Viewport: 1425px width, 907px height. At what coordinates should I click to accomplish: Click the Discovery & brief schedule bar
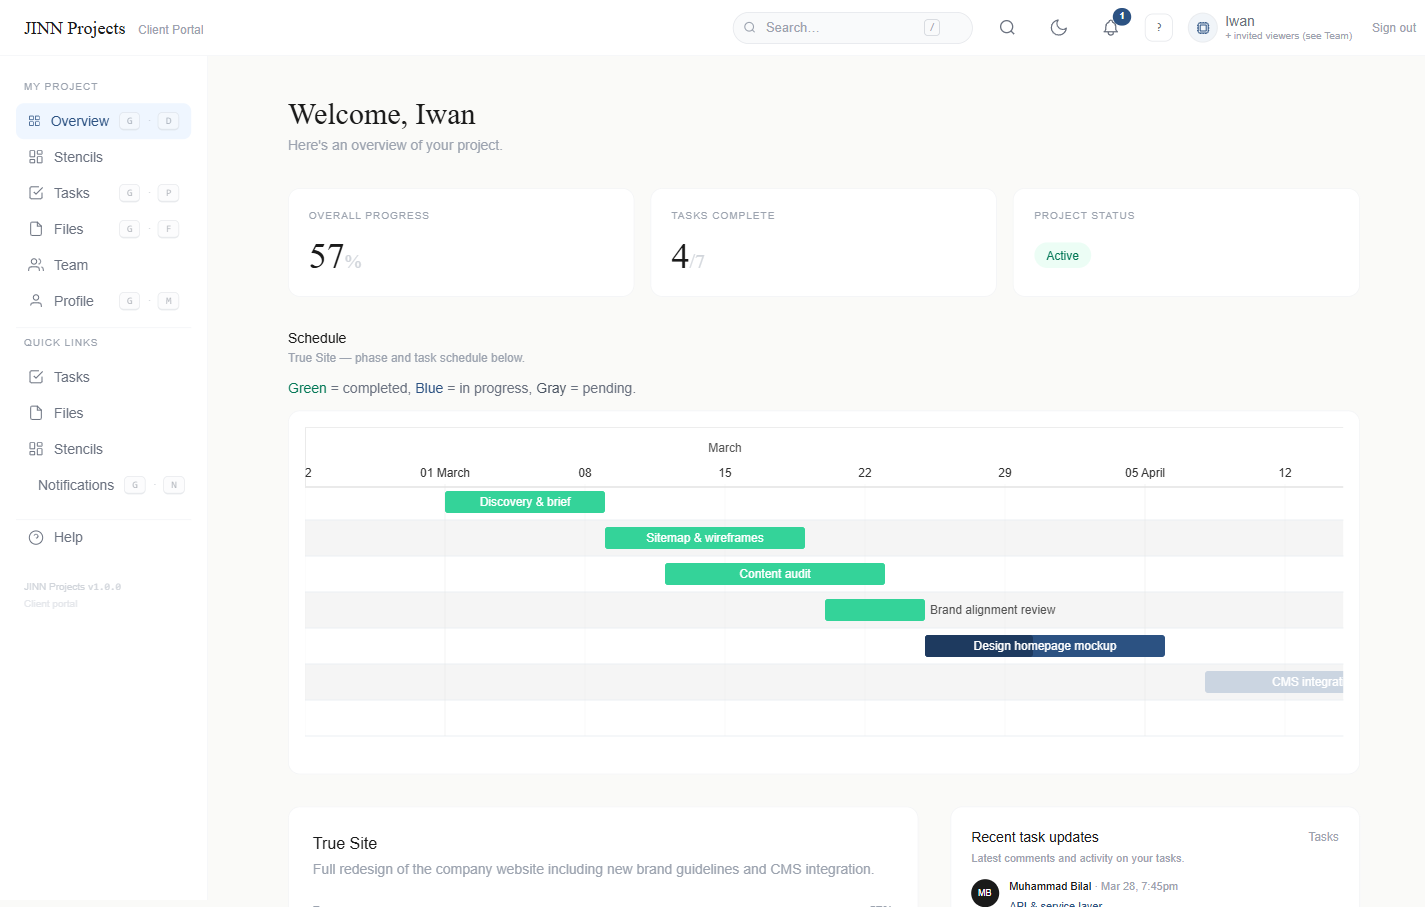525,502
